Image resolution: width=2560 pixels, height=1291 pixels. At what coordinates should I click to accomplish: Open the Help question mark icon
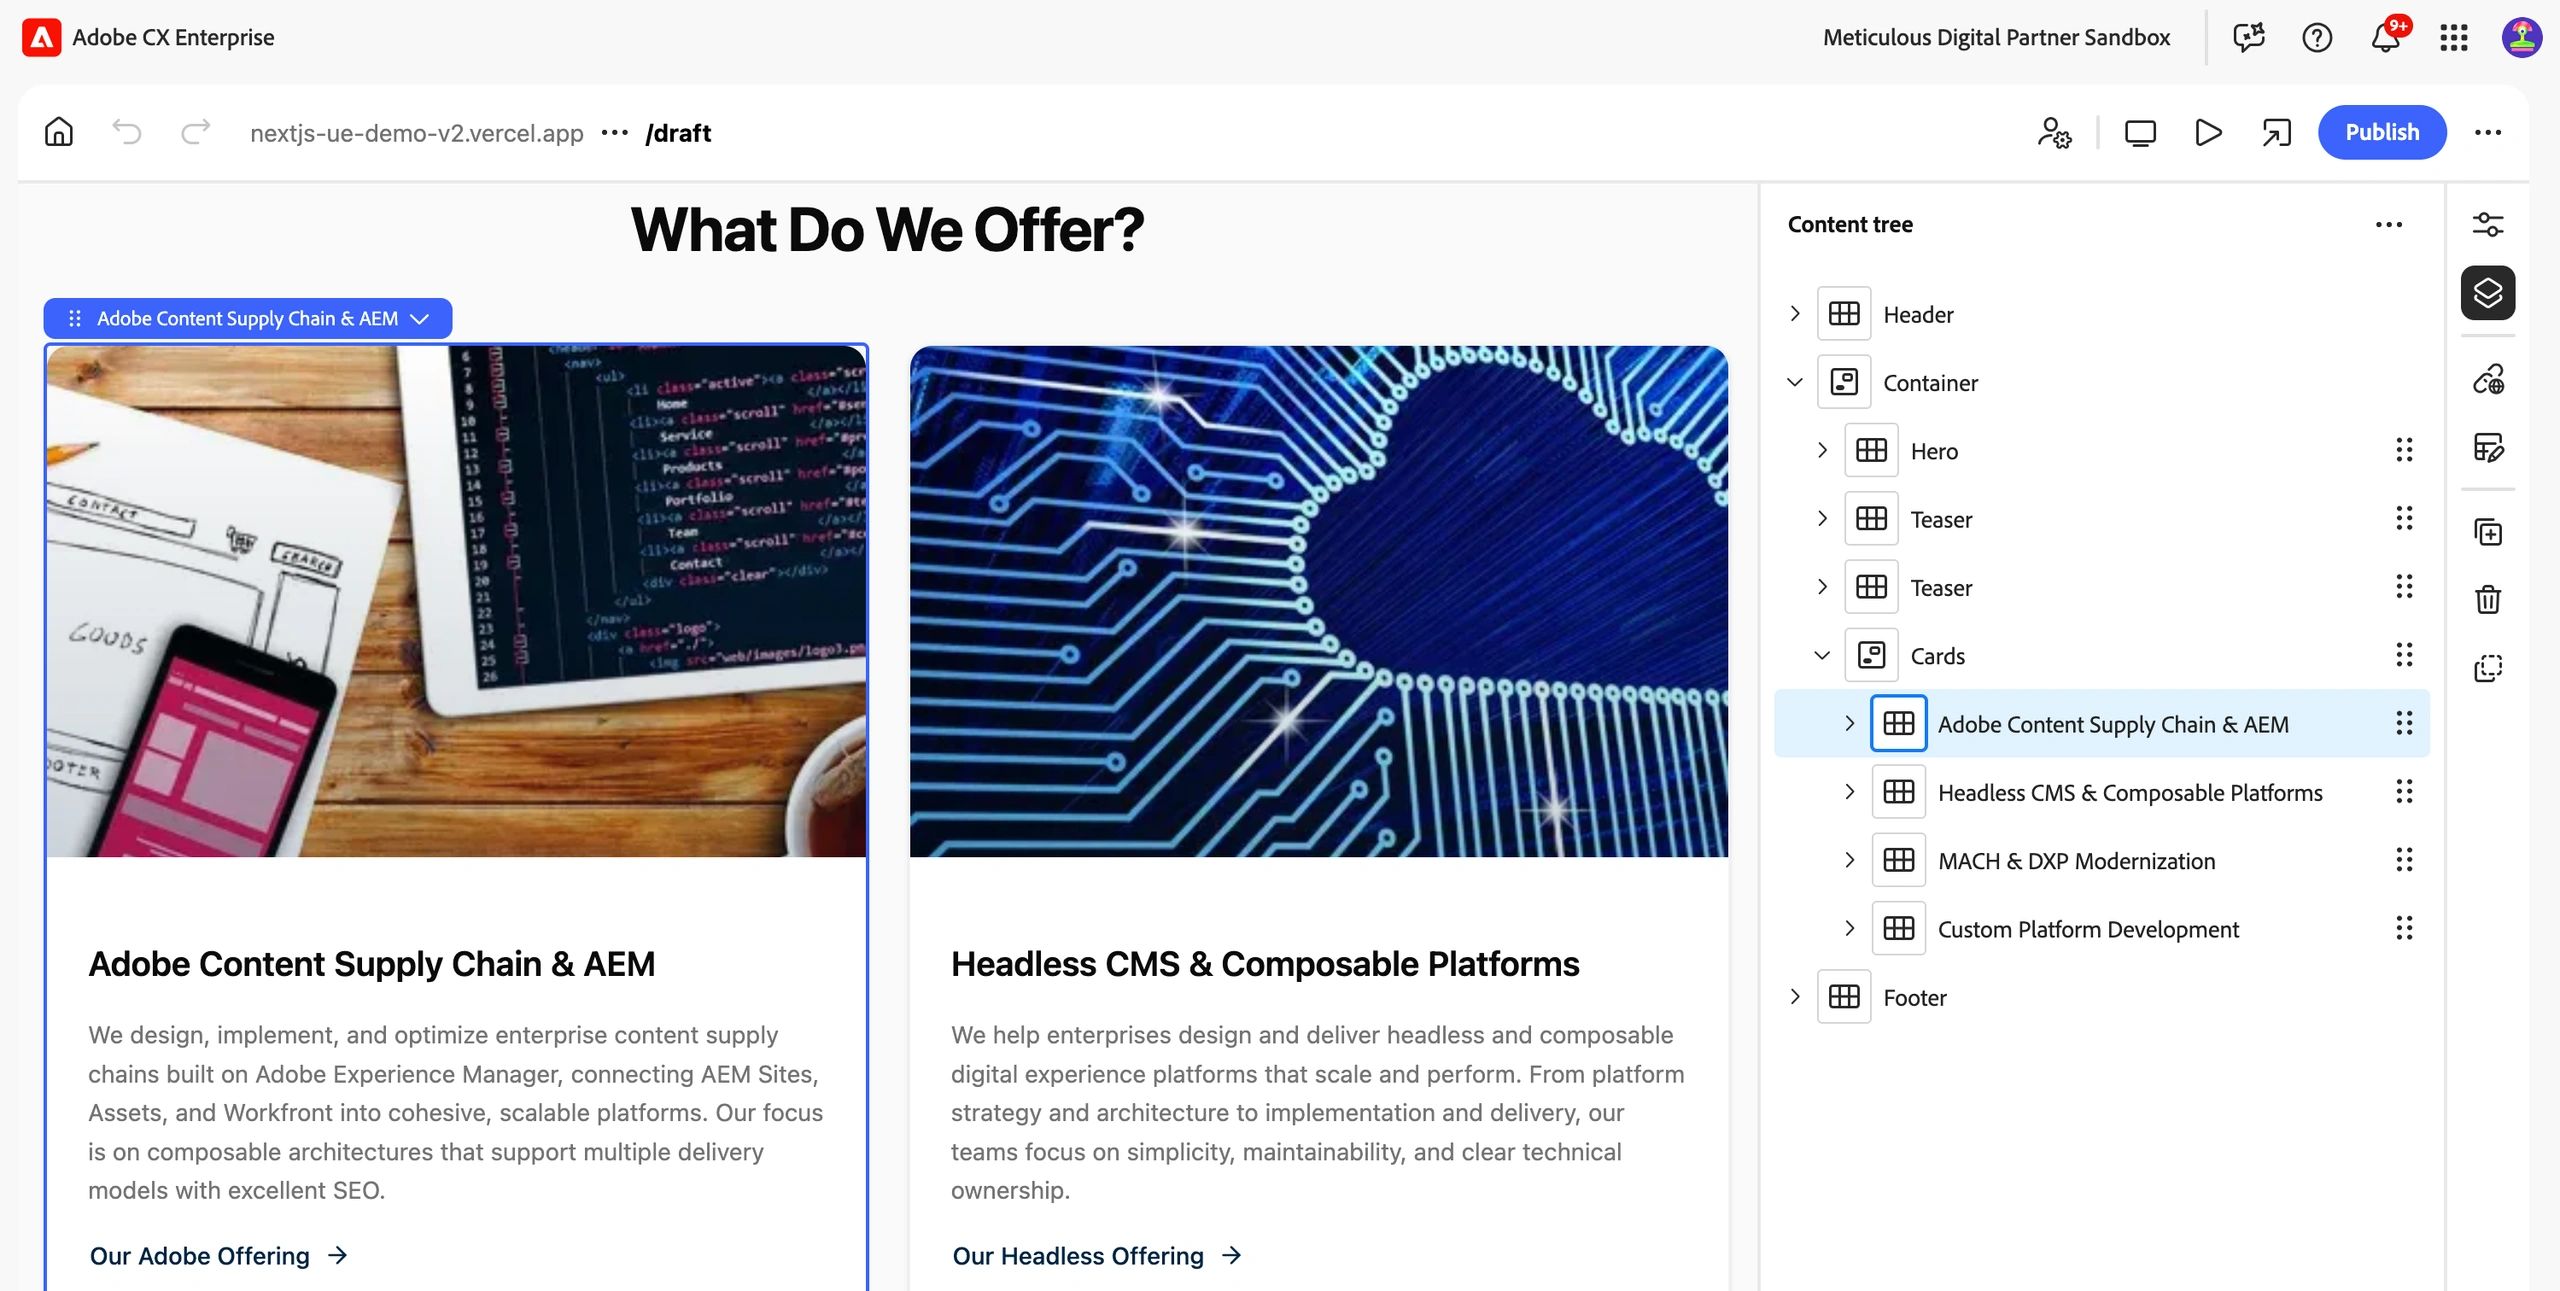[2317, 38]
